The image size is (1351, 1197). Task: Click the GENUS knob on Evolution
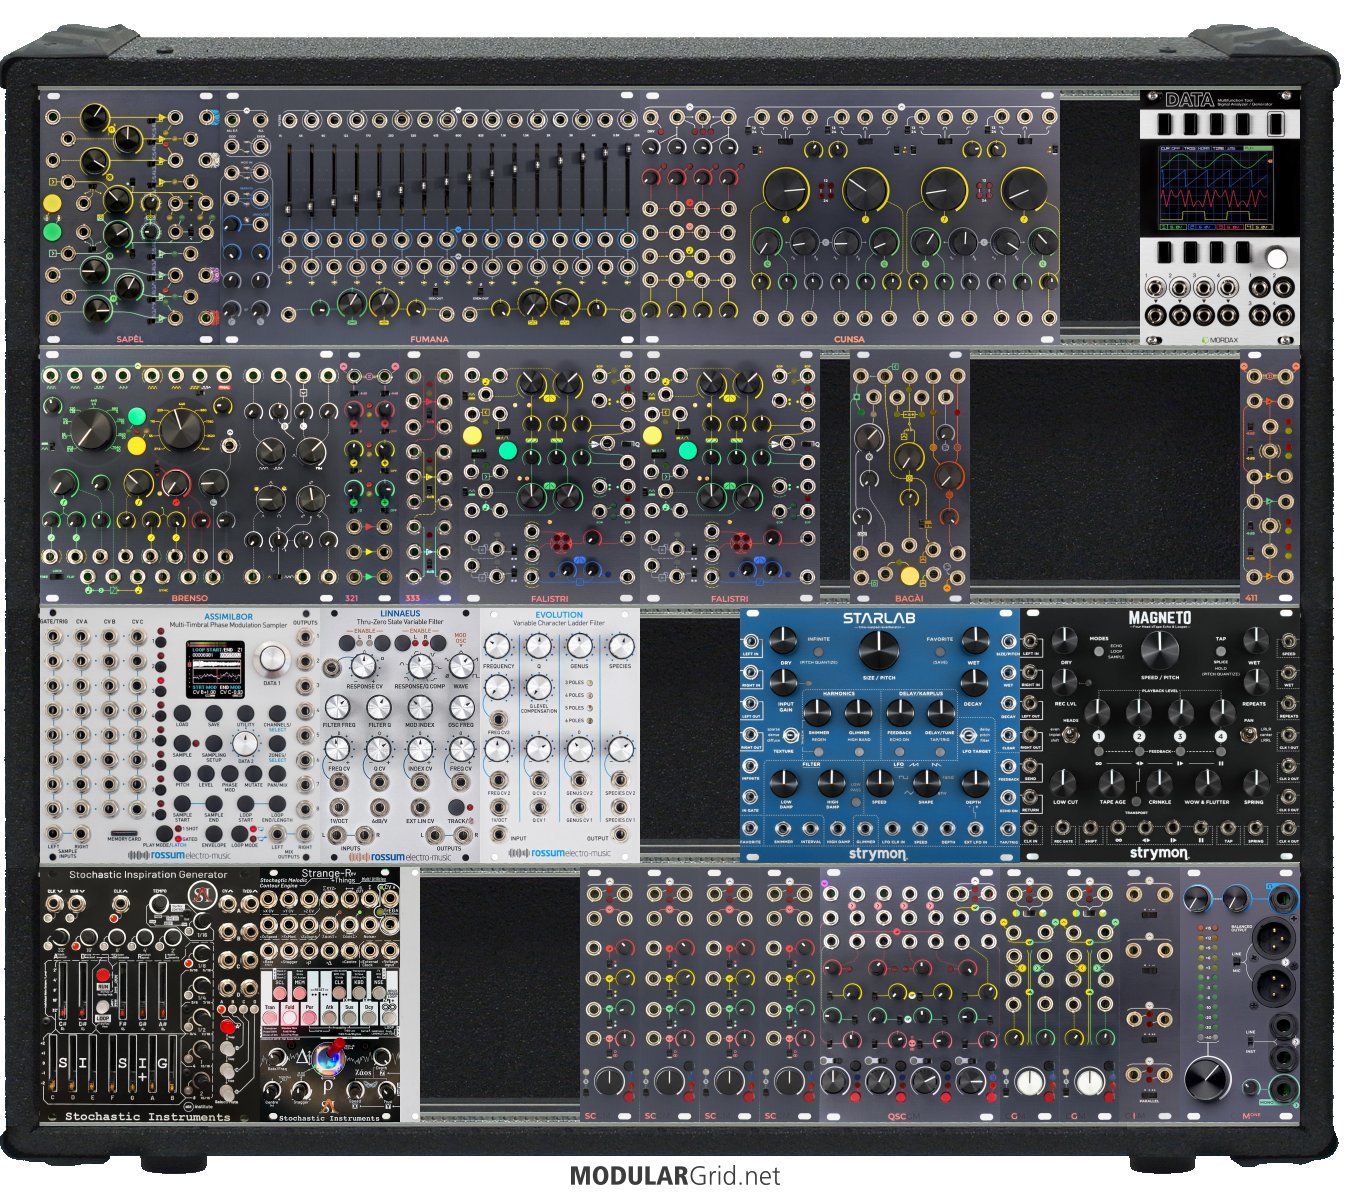click(579, 645)
